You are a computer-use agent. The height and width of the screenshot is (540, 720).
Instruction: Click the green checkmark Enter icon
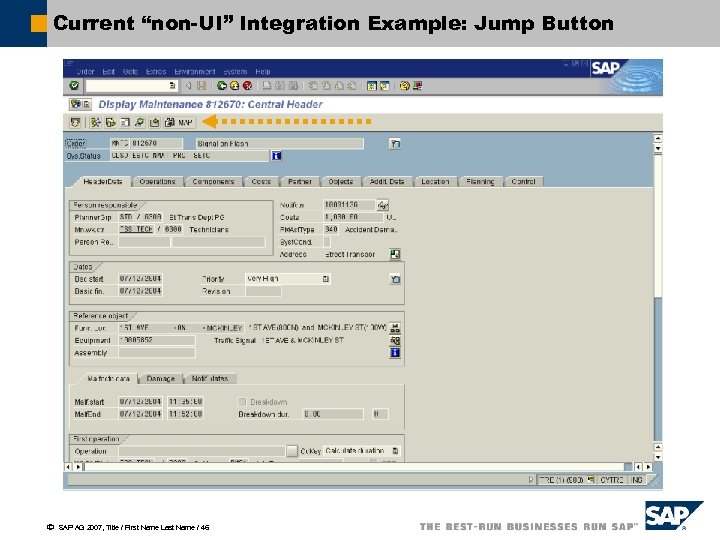tap(74, 85)
